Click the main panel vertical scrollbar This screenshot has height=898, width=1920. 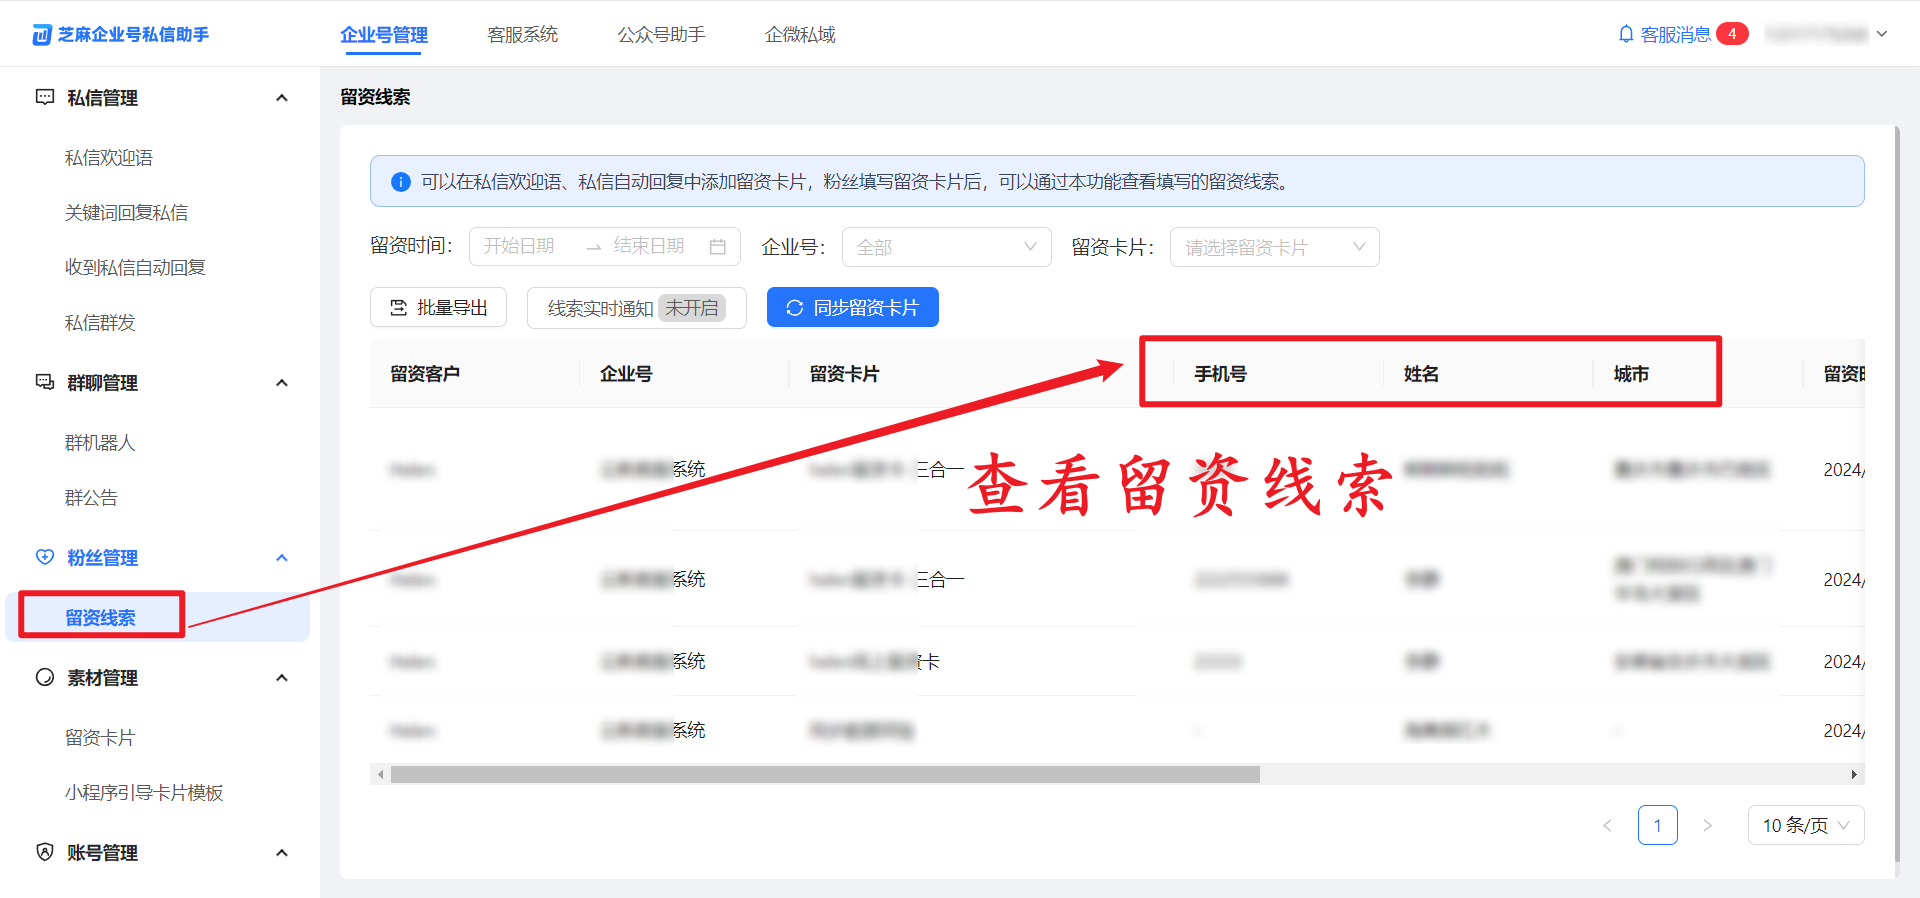point(1897,494)
